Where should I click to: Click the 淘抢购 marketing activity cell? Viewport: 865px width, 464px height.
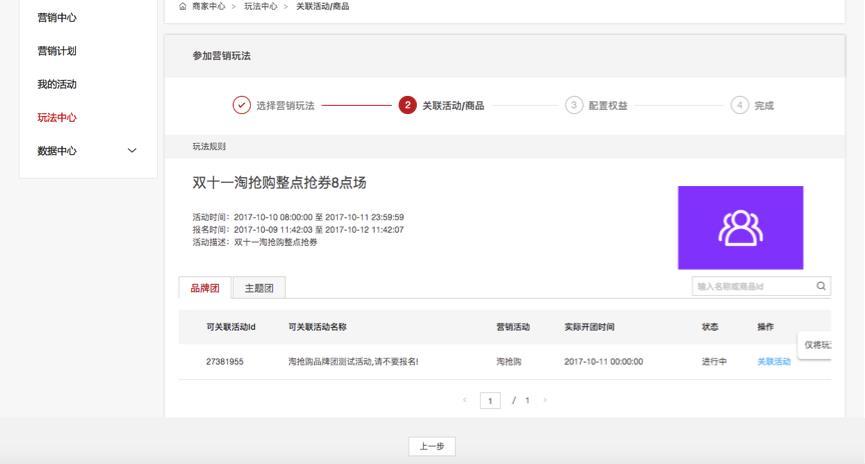pyautogui.click(x=509, y=361)
